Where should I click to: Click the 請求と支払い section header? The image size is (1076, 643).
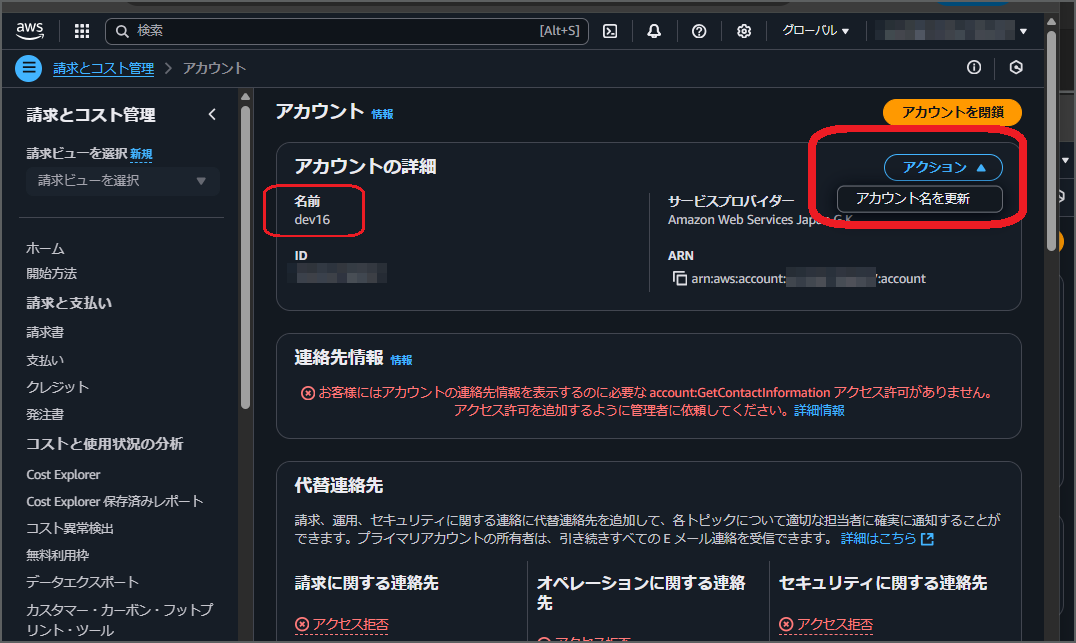point(69,303)
